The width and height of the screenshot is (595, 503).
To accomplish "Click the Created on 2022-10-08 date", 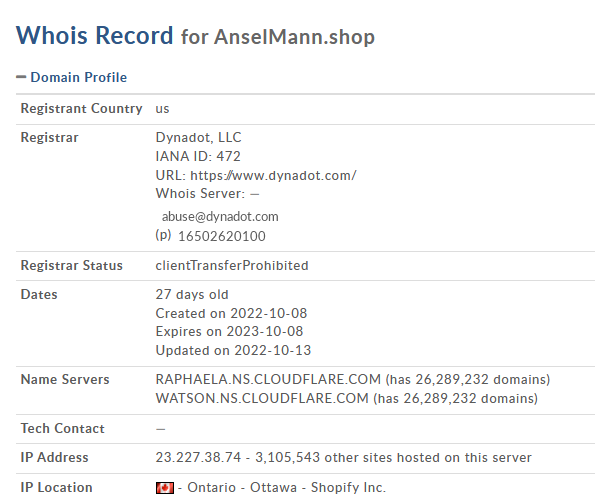I will pyautogui.click(x=231, y=313).
